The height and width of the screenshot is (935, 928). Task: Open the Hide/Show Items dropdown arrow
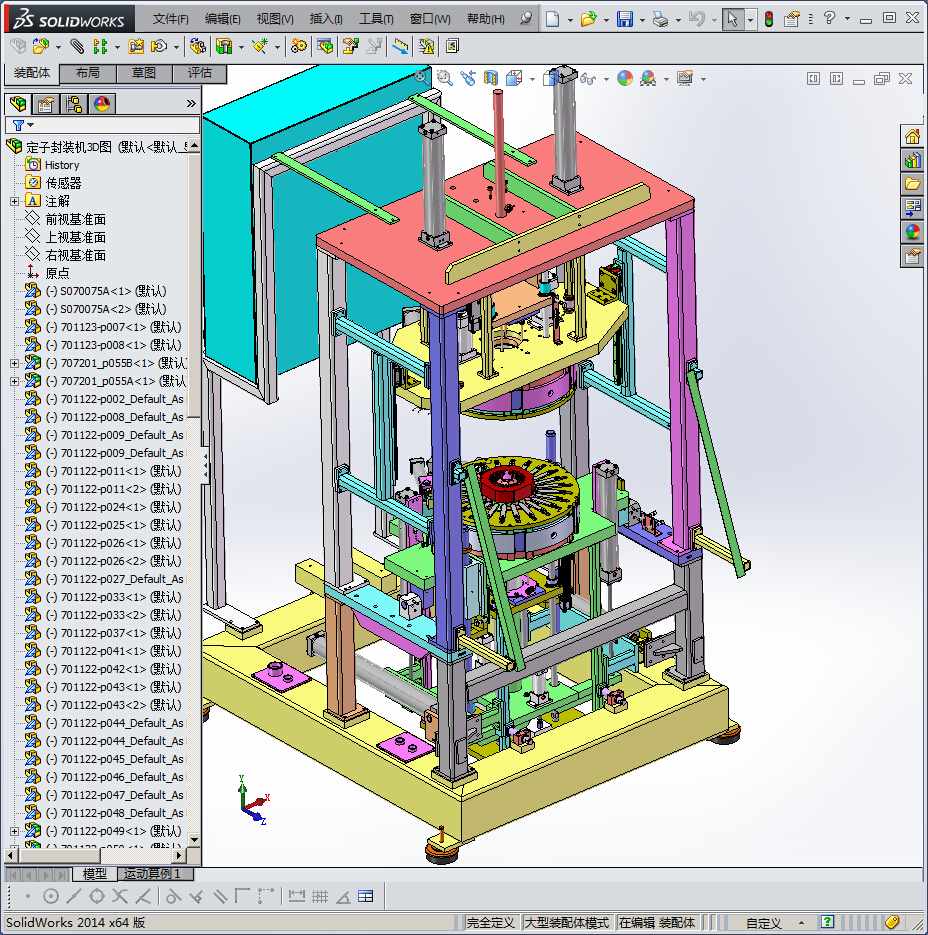coord(606,79)
